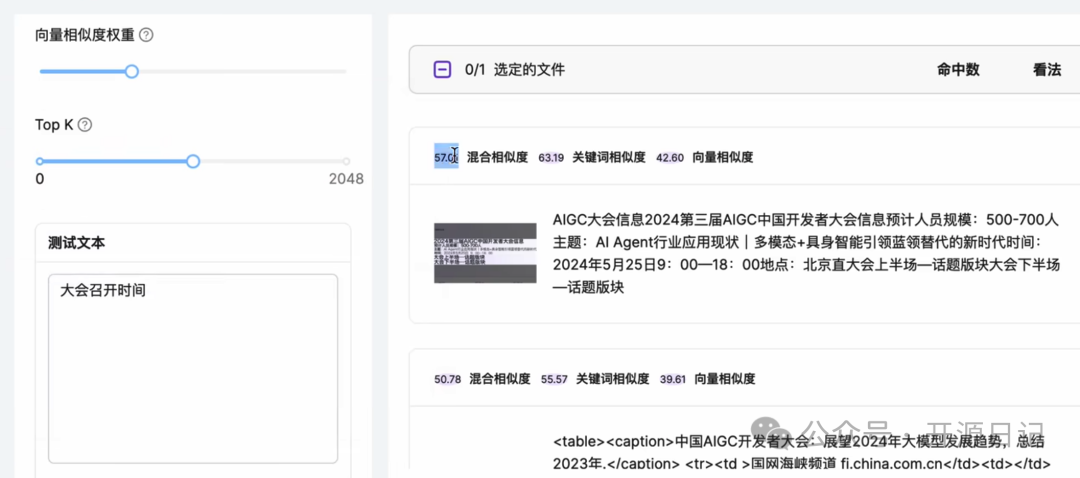
Task: Select the 42.60 向量相似度 score
Action: [x=670, y=157]
